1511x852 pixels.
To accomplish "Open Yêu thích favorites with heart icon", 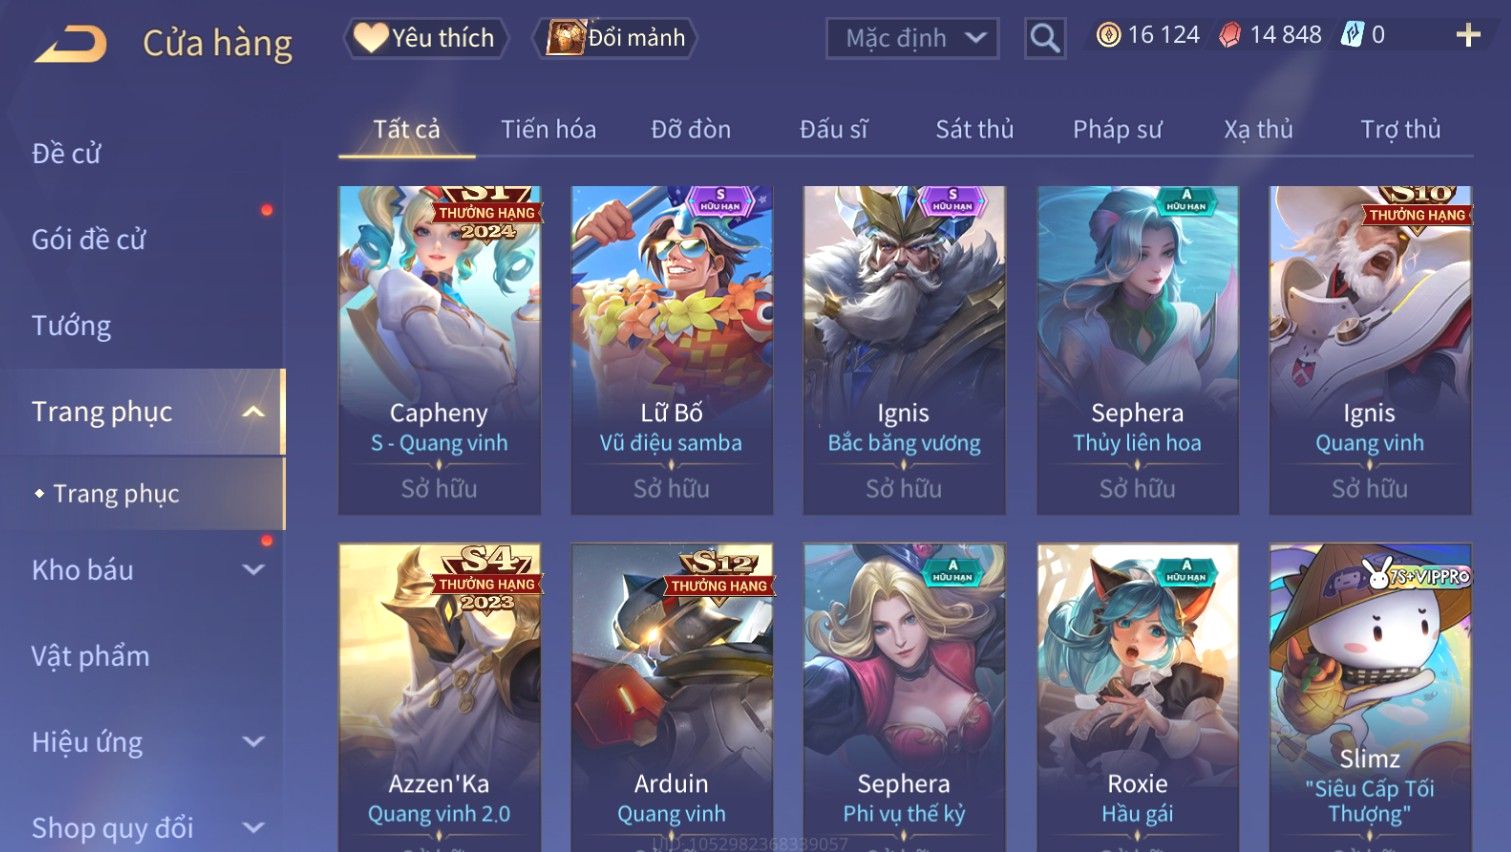I will tap(426, 38).
